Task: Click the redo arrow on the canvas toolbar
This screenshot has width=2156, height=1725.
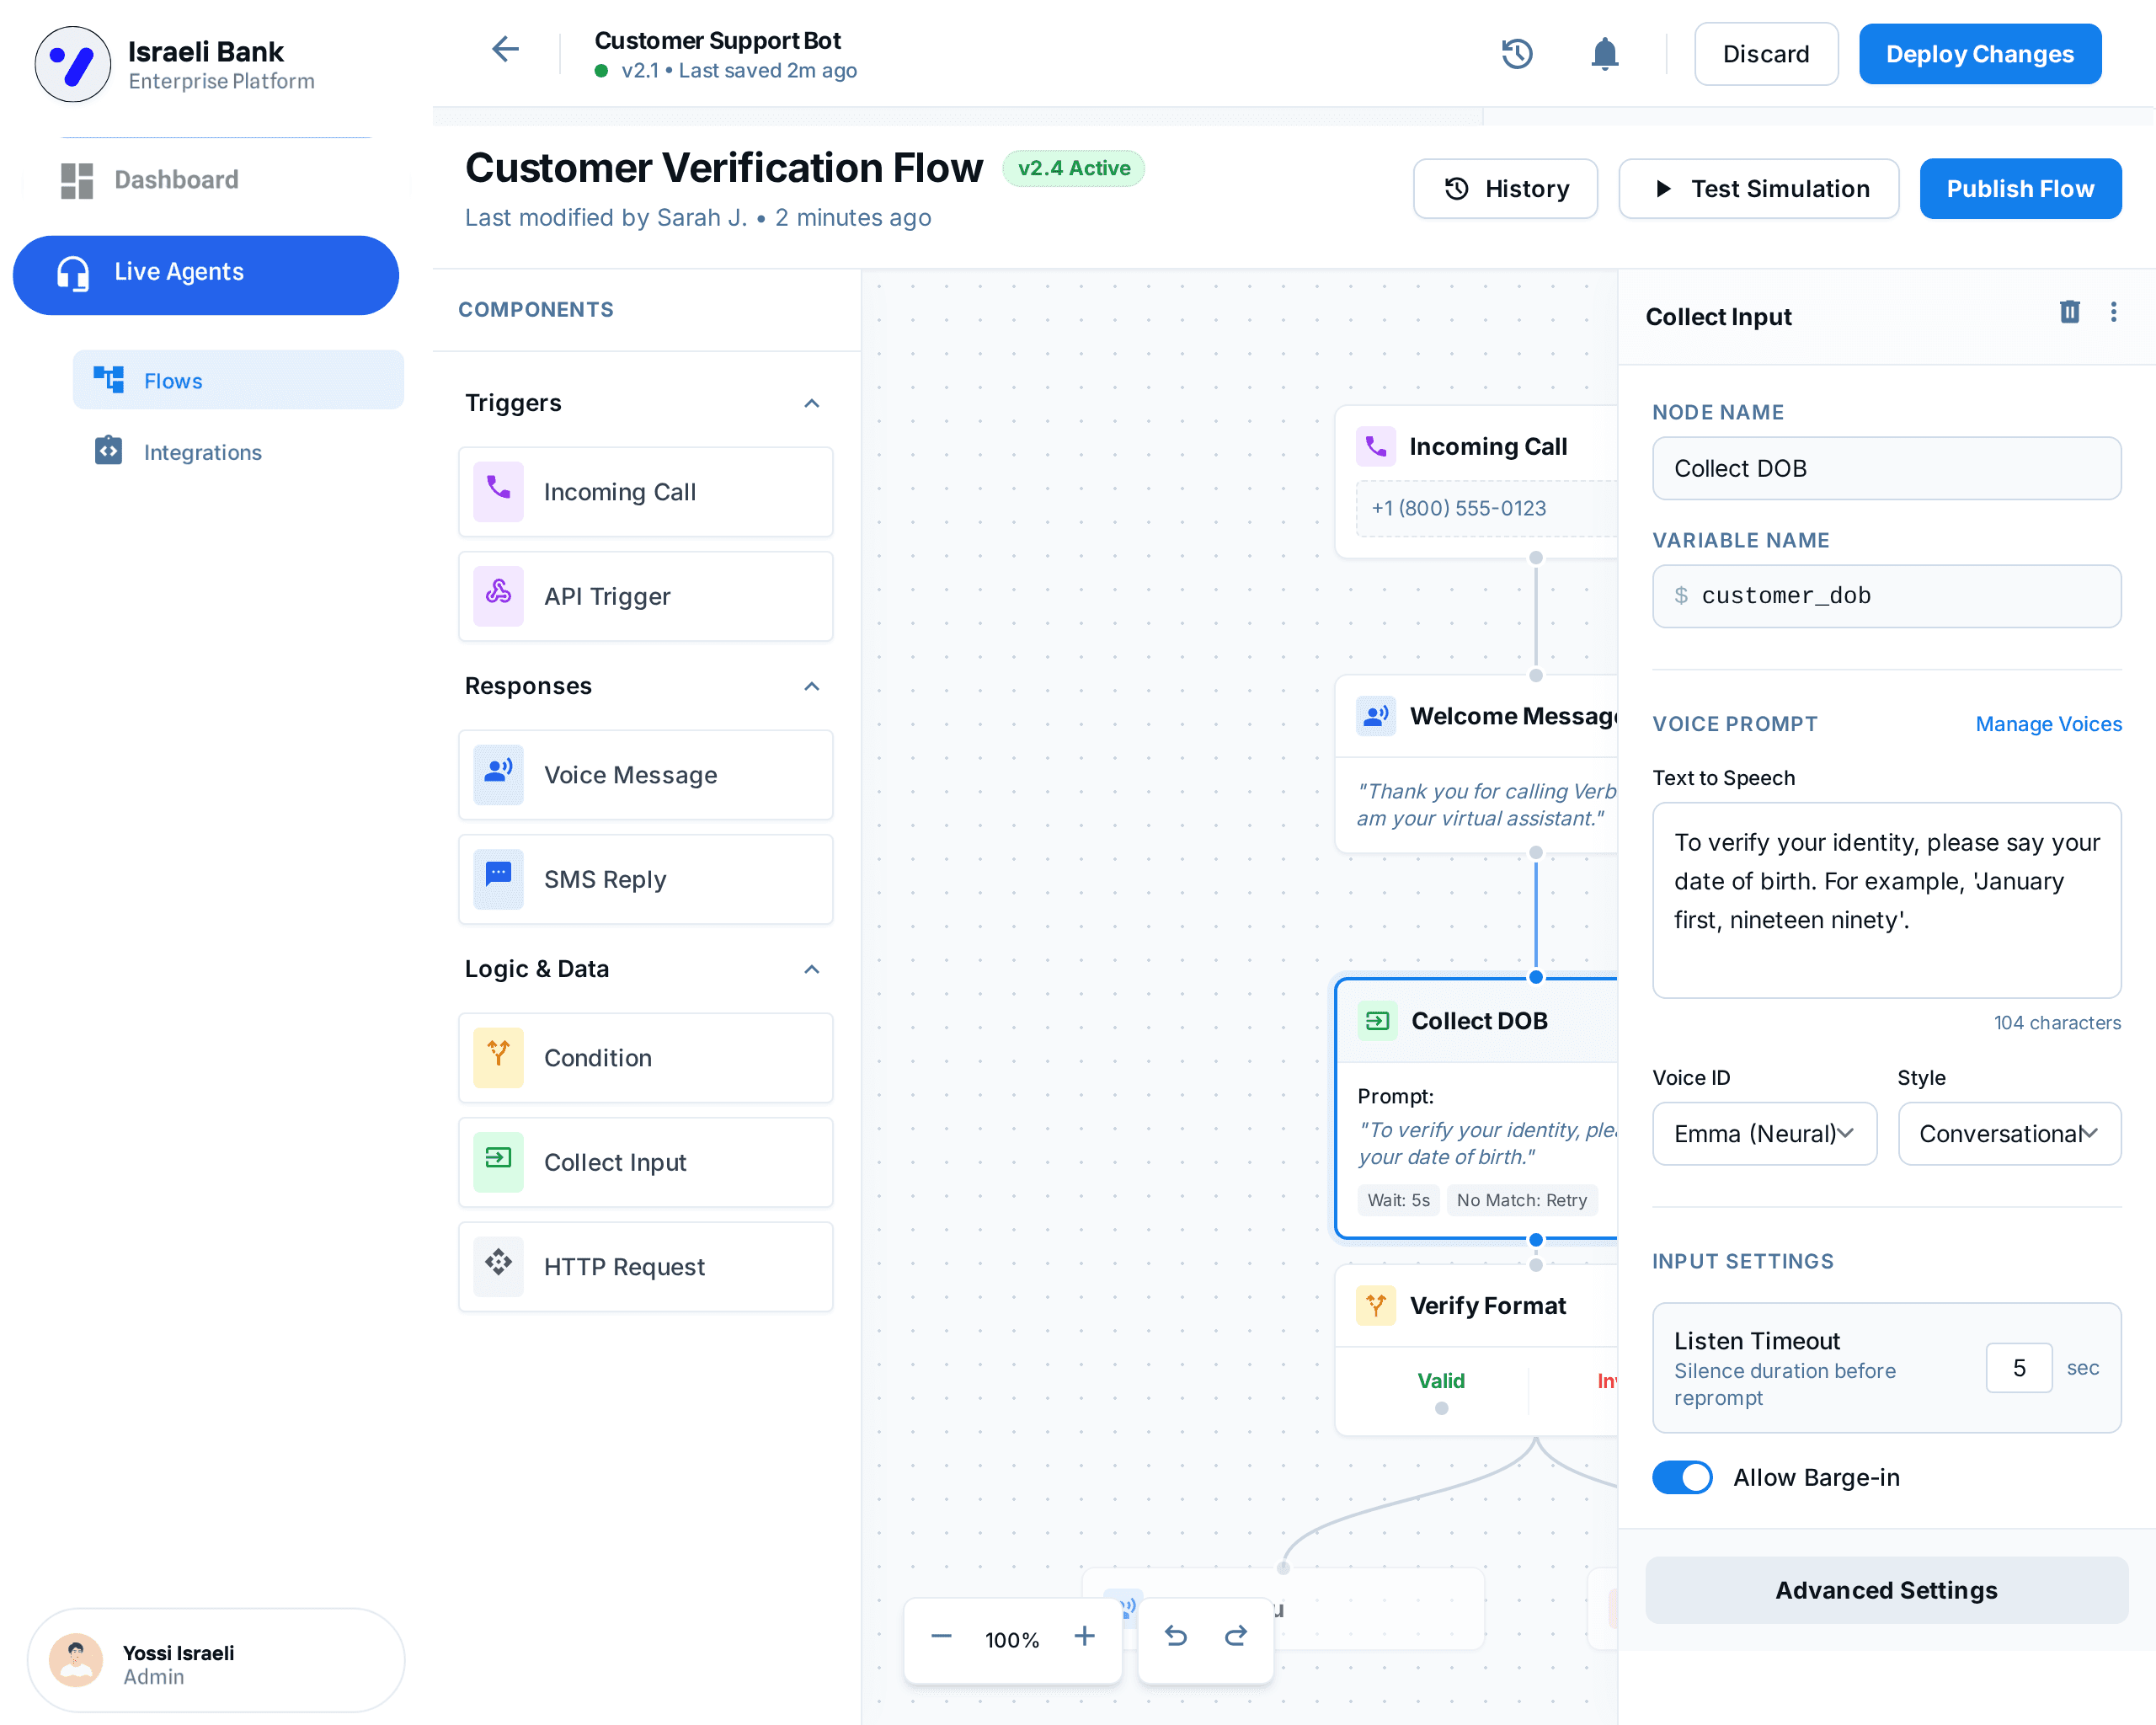Action: [1236, 1636]
